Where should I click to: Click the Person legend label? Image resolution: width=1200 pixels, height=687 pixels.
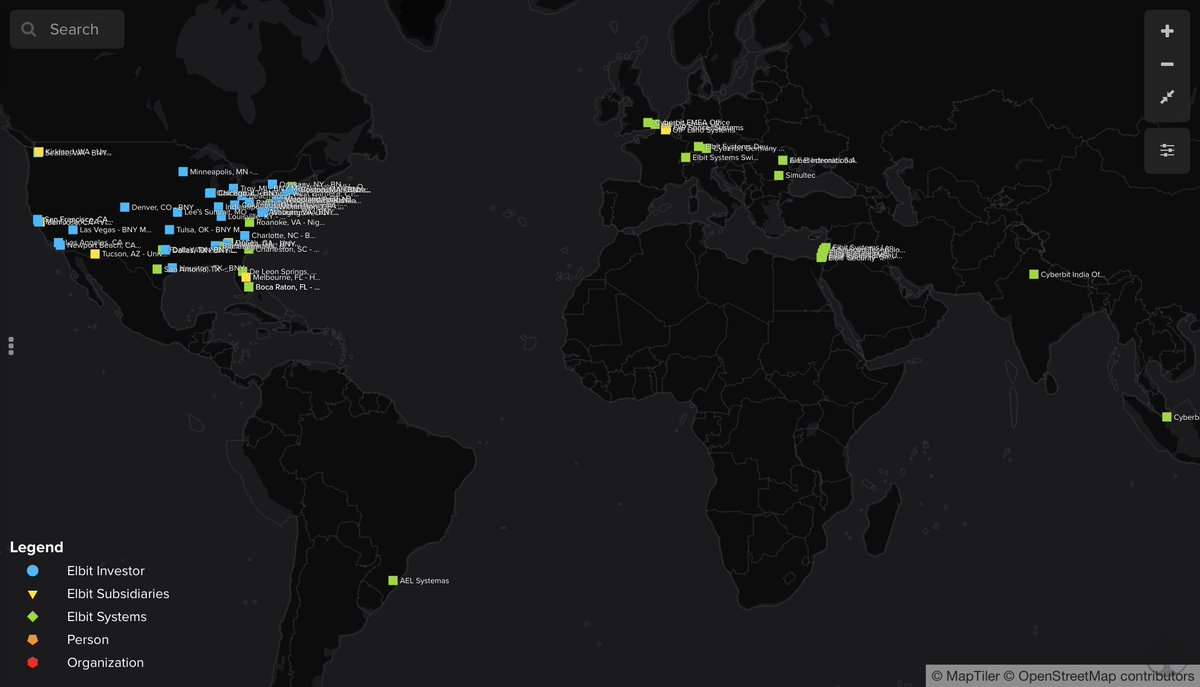(x=88, y=640)
